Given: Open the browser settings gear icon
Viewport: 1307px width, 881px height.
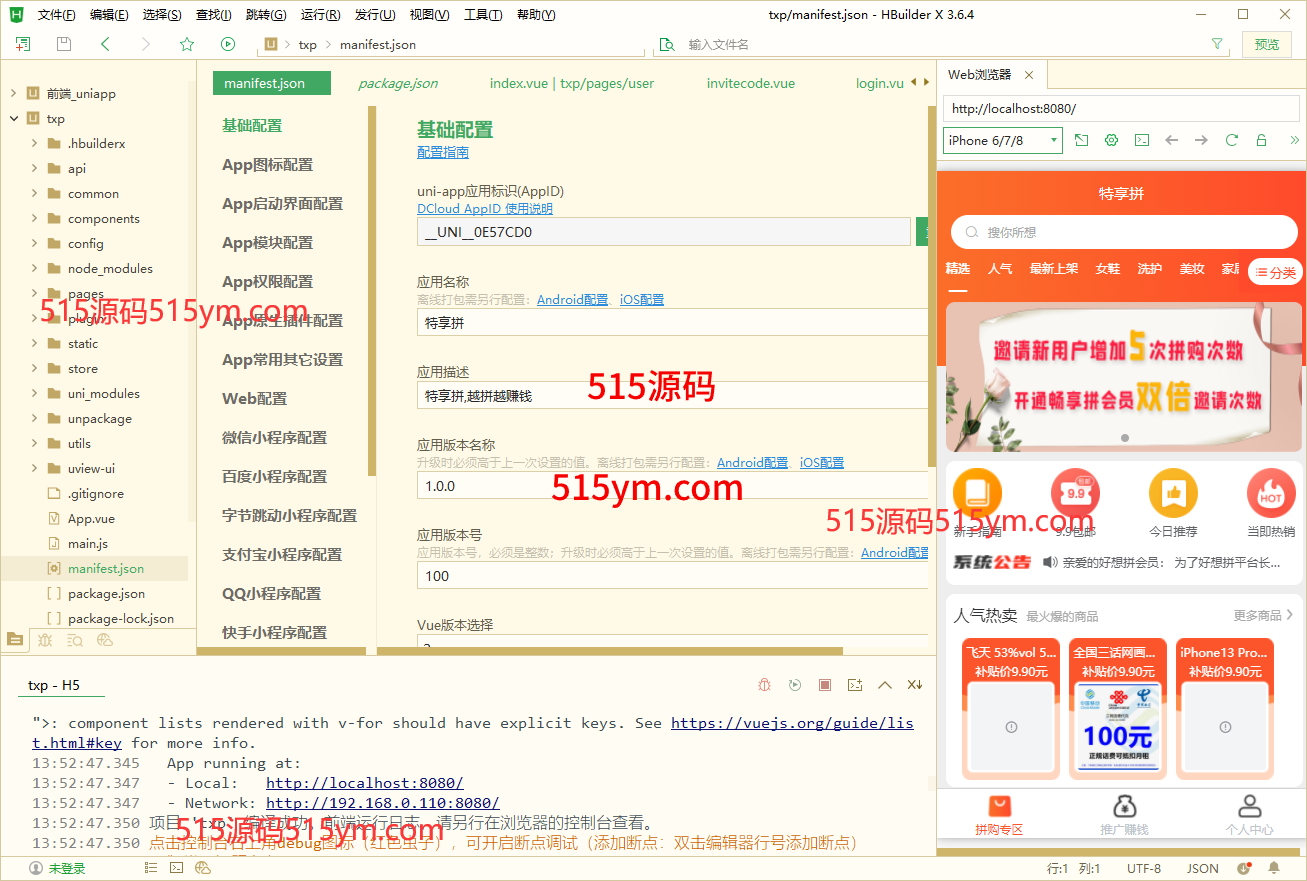Looking at the screenshot, I should [1111, 141].
